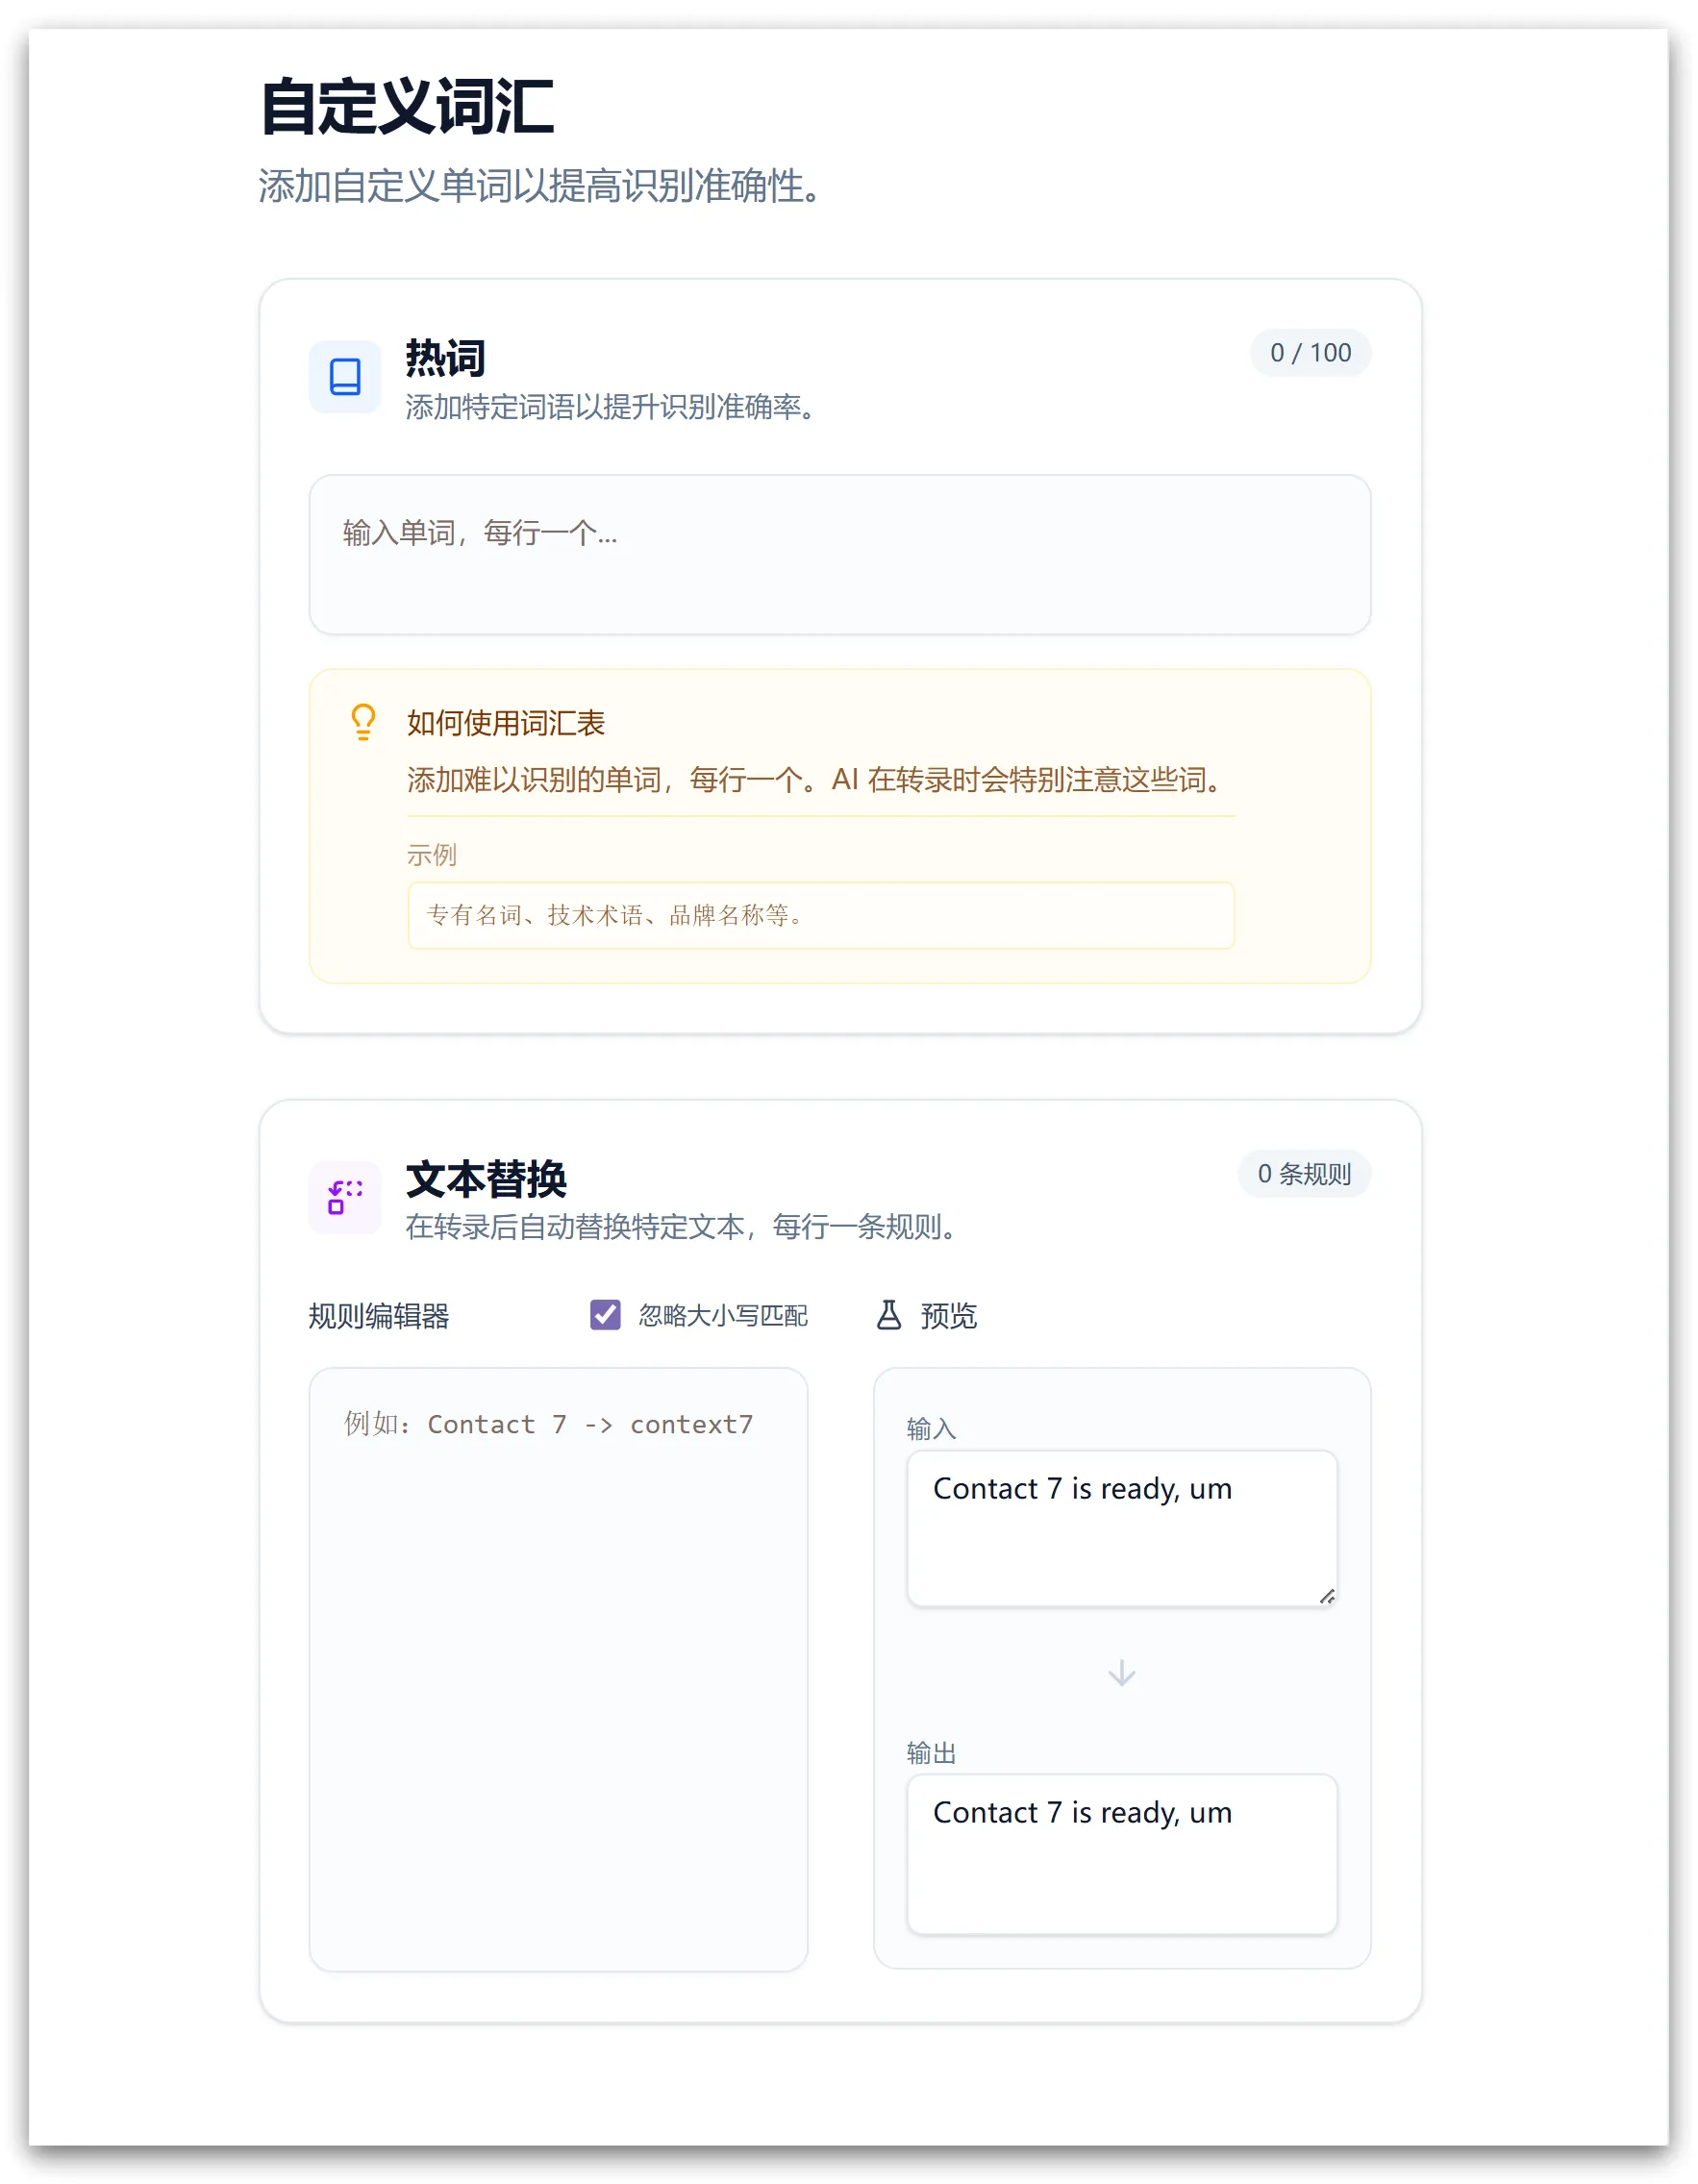Click the 输出 preview result box
The width and height of the screenshot is (1698, 2184).
[x=1121, y=1853]
